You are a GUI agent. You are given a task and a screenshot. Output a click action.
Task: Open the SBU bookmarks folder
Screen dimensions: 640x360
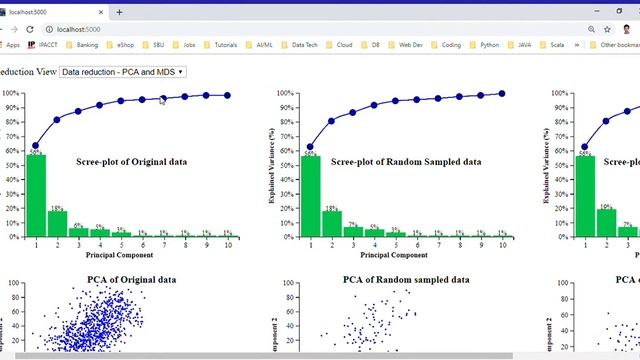tap(153, 45)
